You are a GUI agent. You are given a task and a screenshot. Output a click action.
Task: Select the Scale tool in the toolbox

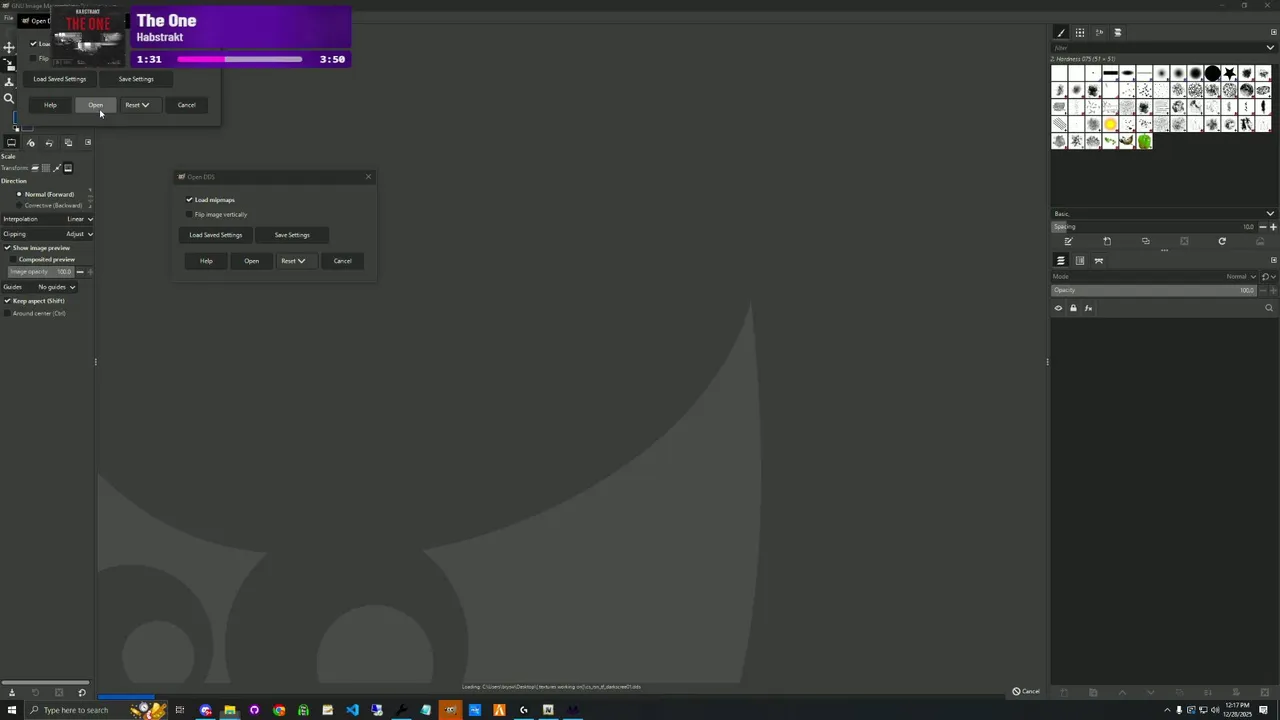tap(10, 64)
